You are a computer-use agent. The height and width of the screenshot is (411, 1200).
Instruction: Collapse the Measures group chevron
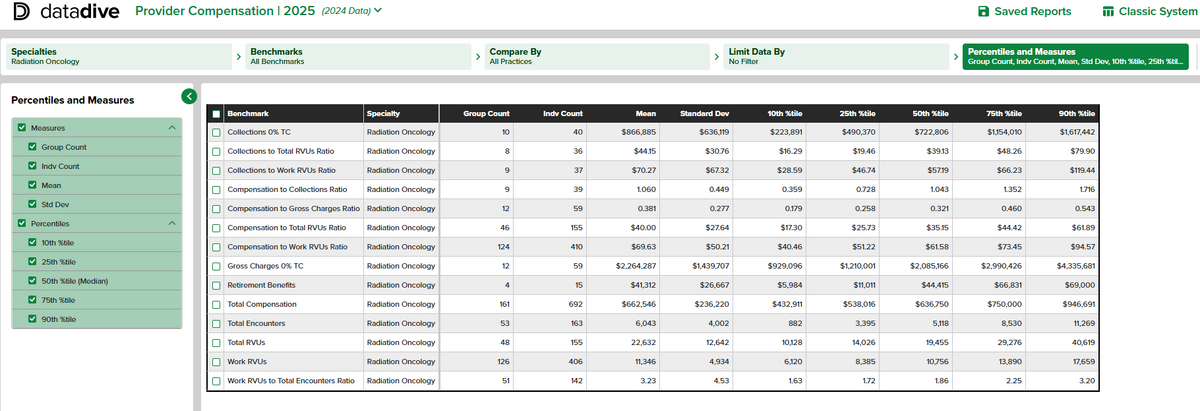click(x=171, y=128)
